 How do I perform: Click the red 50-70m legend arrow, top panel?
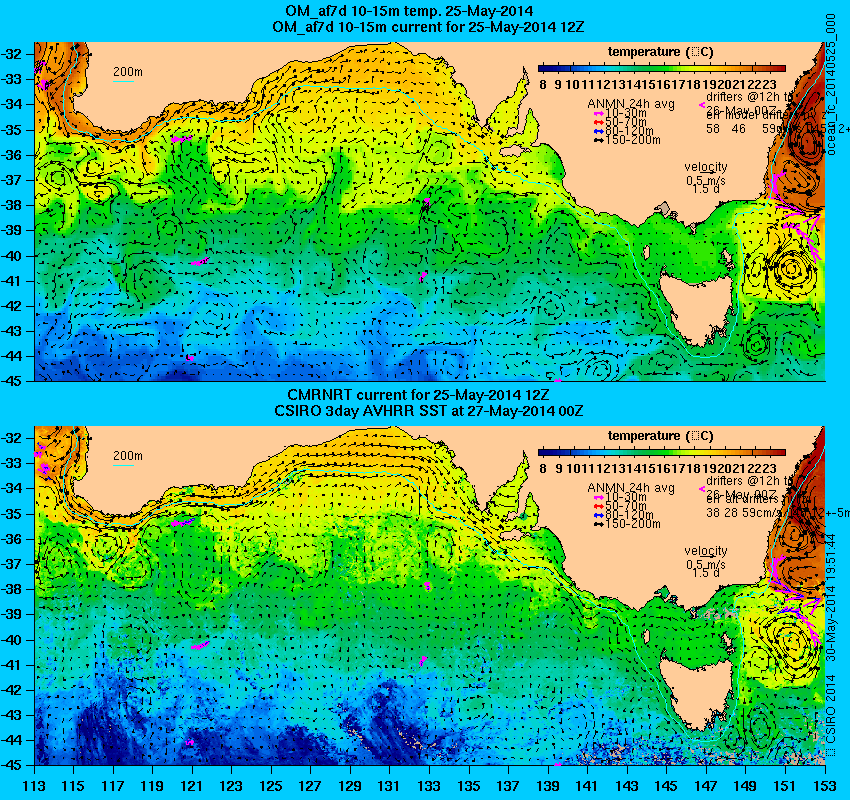click(598, 122)
